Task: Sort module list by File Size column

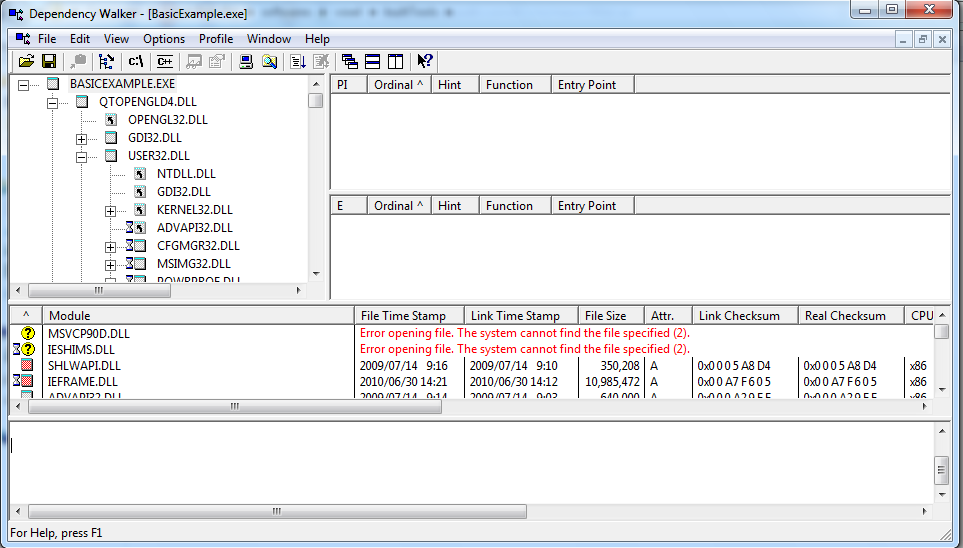Action: click(608, 316)
